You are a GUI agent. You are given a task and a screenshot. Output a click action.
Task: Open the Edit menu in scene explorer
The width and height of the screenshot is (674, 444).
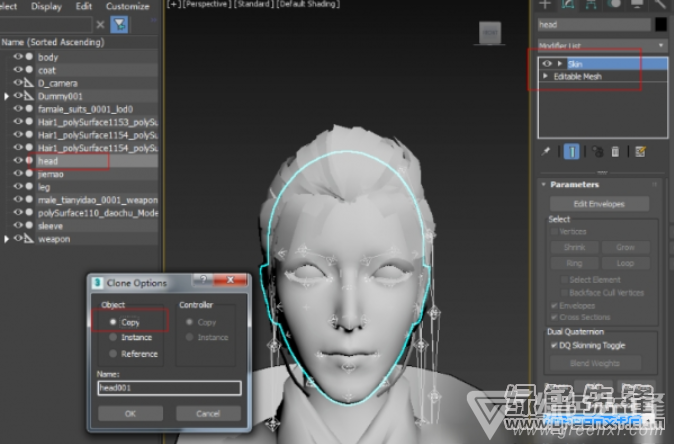(84, 6)
